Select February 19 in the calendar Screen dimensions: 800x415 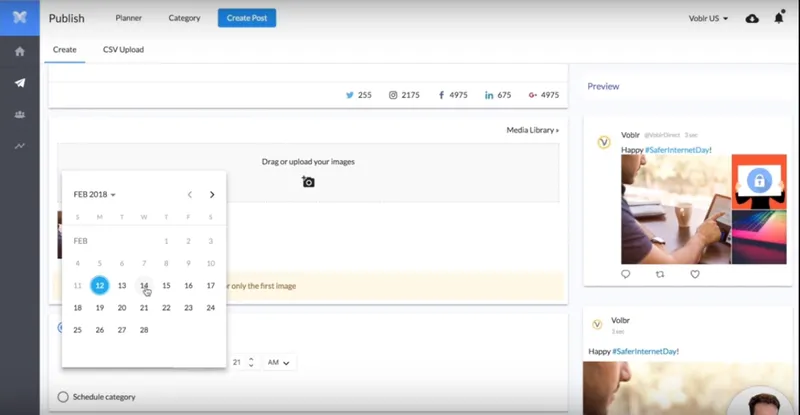pos(99,308)
